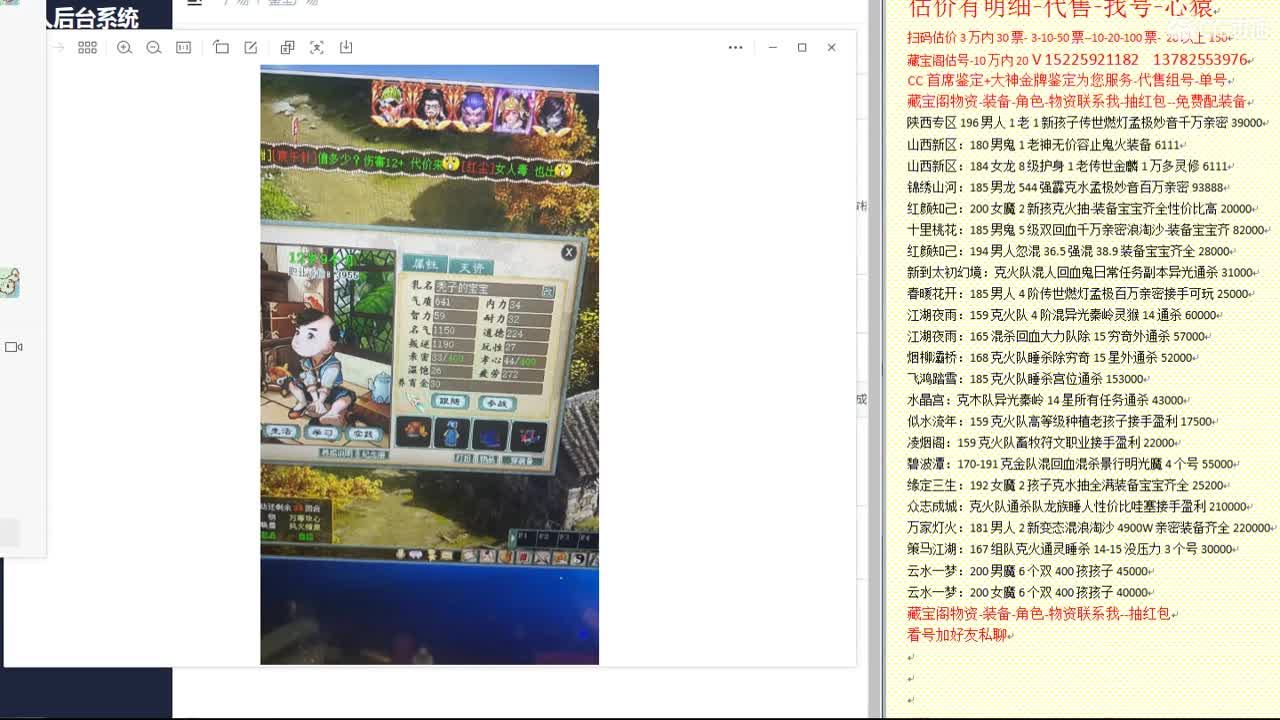Image resolution: width=1280 pixels, height=720 pixels.
Task: Open the edit image tool
Action: coord(251,47)
